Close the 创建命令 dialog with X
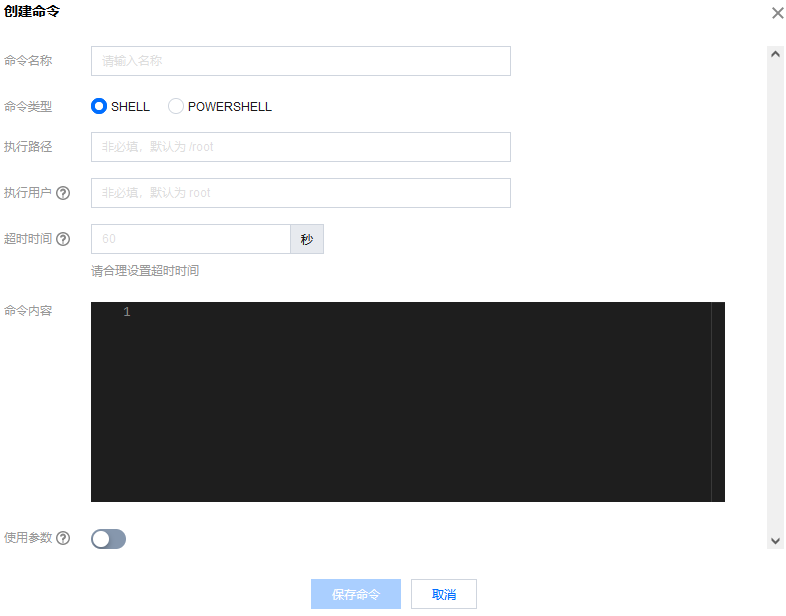 click(777, 13)
